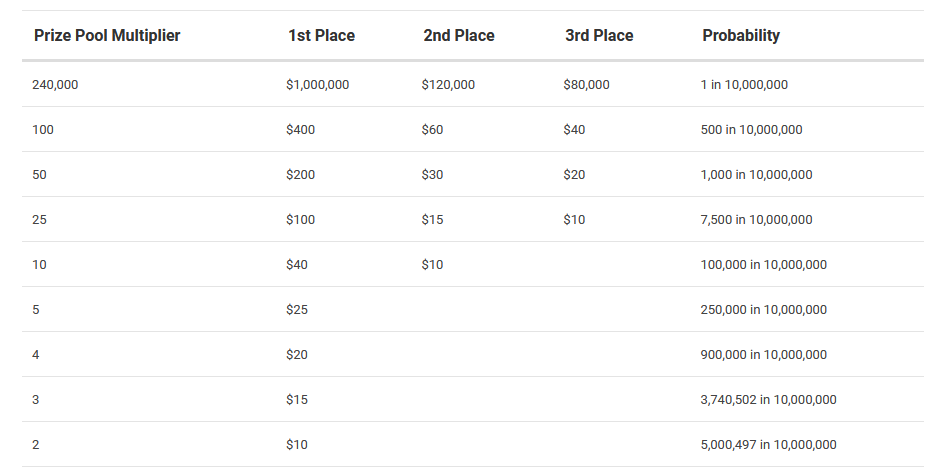Click the Probability column header
934x467 pixels.
coord(741,36)
